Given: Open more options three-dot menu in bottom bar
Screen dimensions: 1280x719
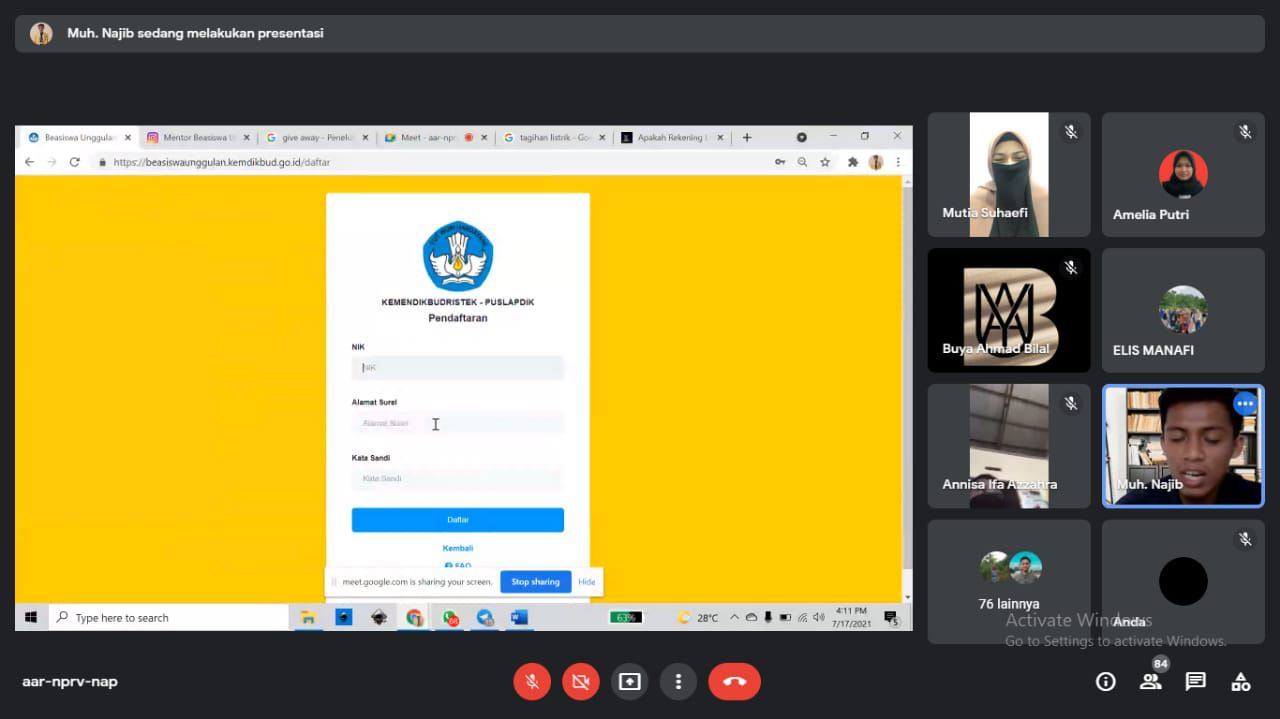Looking at the screenshot, I should (x=678, y=682).
